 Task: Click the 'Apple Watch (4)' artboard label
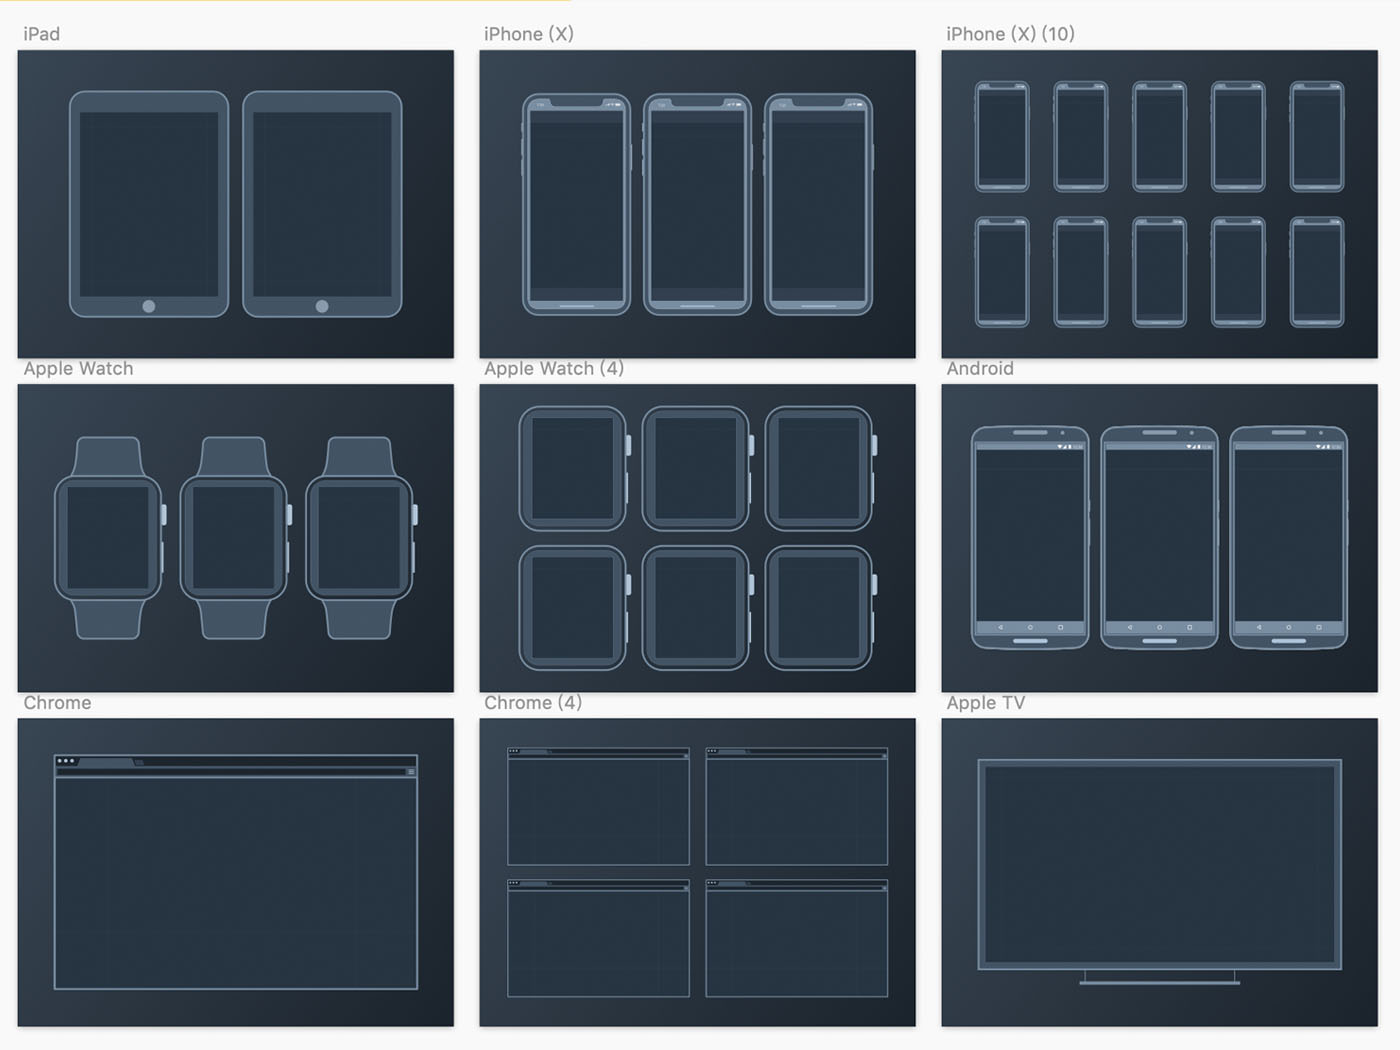click(x=554, y=368)
